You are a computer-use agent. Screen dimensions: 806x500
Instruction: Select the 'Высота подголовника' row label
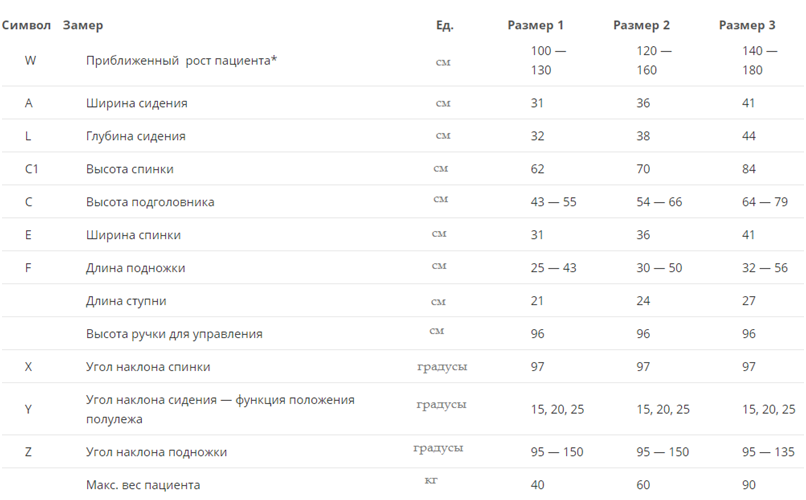(150, 202)
